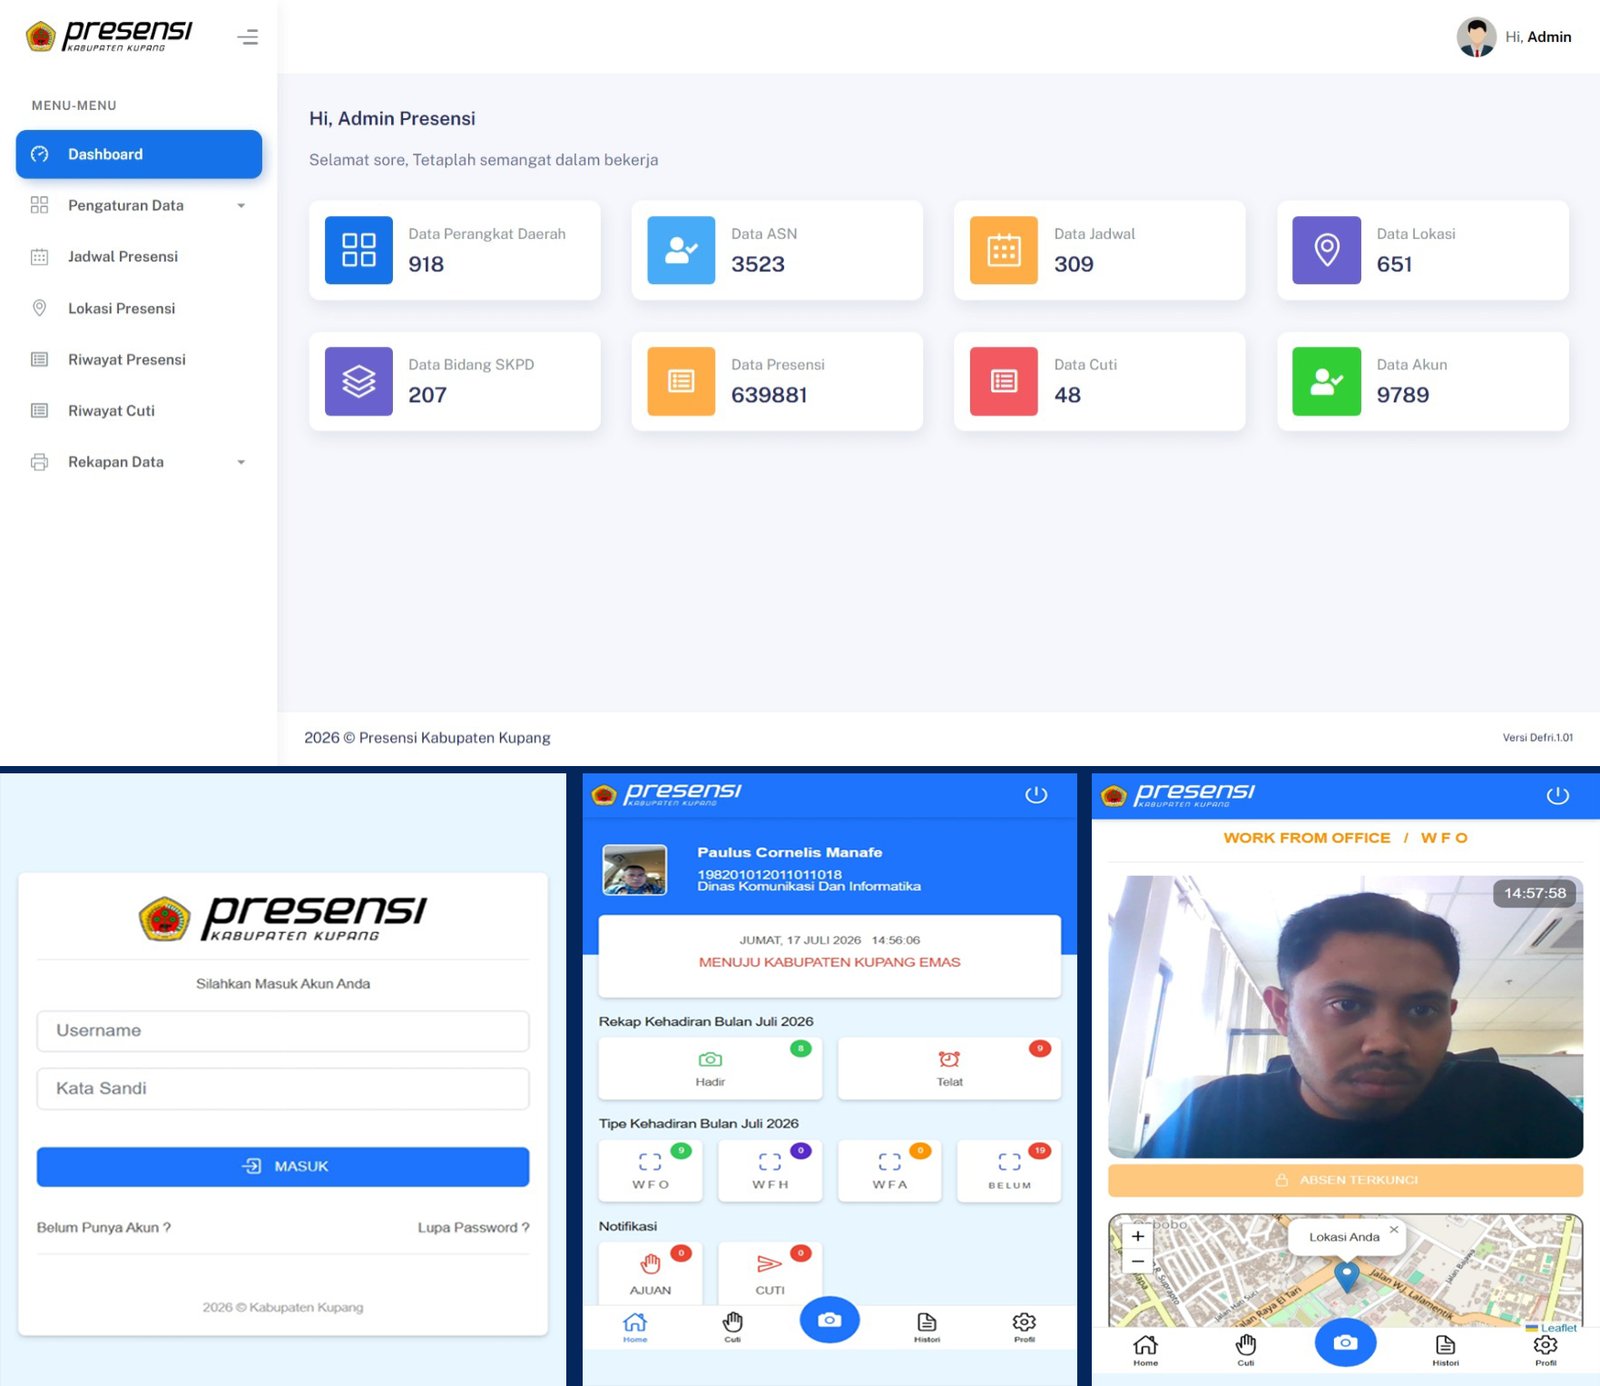The image size is (1600, 1386).
Task: Zoom in on the map
Action: tap(1138, 1236)
